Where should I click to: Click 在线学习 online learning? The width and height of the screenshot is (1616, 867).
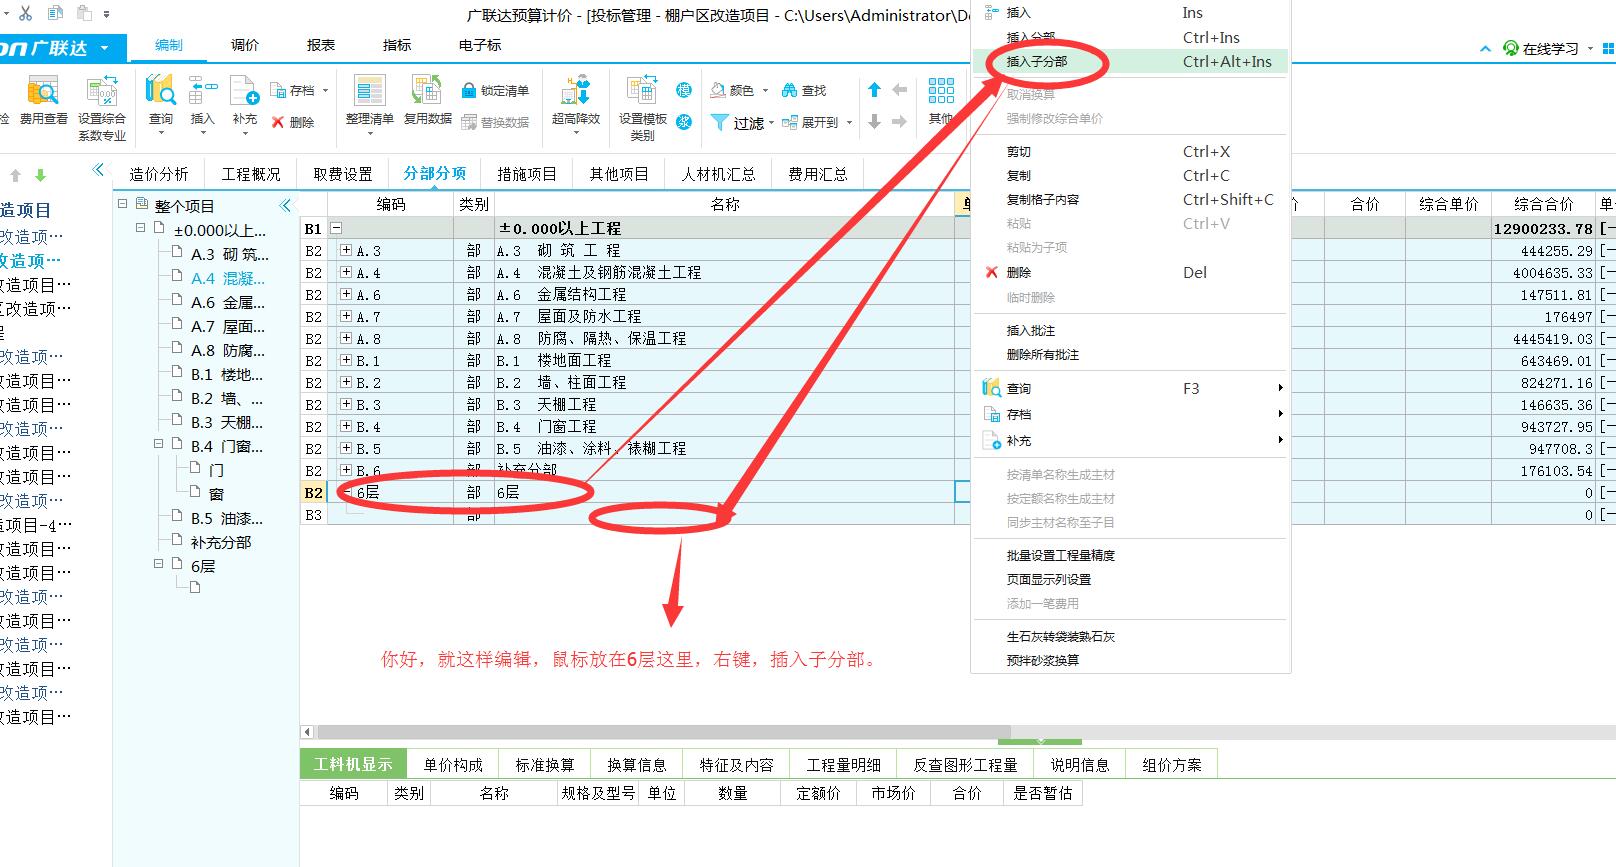tap(1541, 49)
